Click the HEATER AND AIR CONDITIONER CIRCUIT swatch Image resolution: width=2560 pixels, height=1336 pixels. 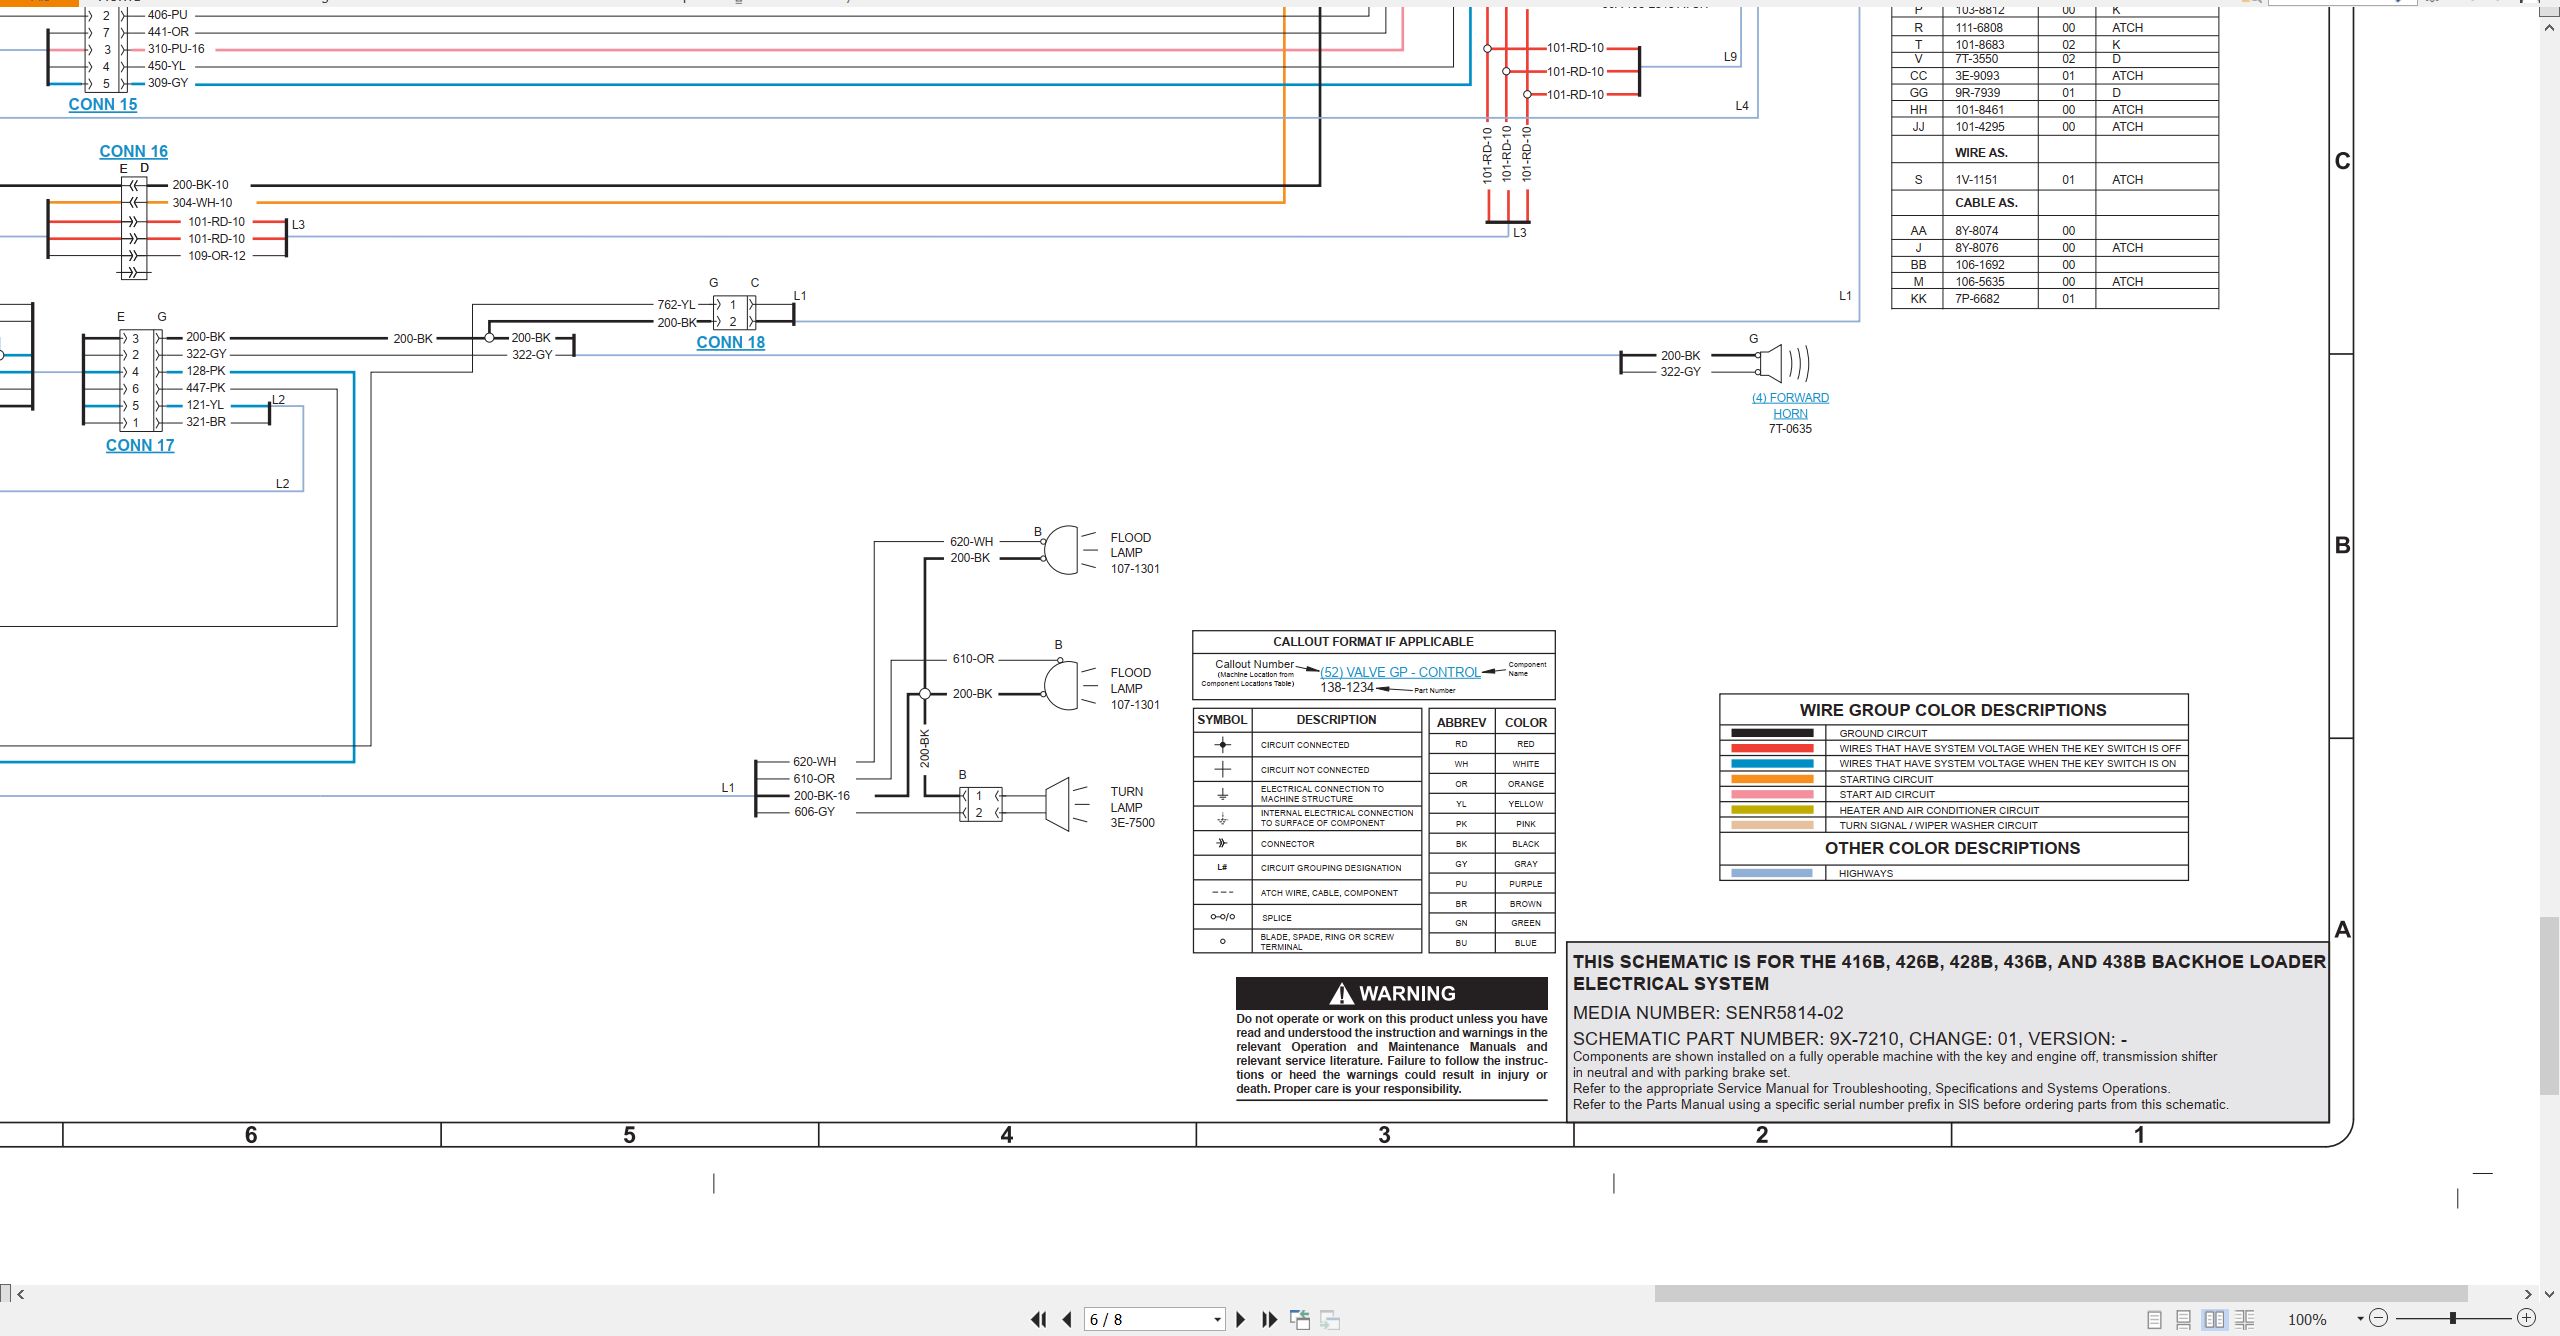(x=1772, y=810)
